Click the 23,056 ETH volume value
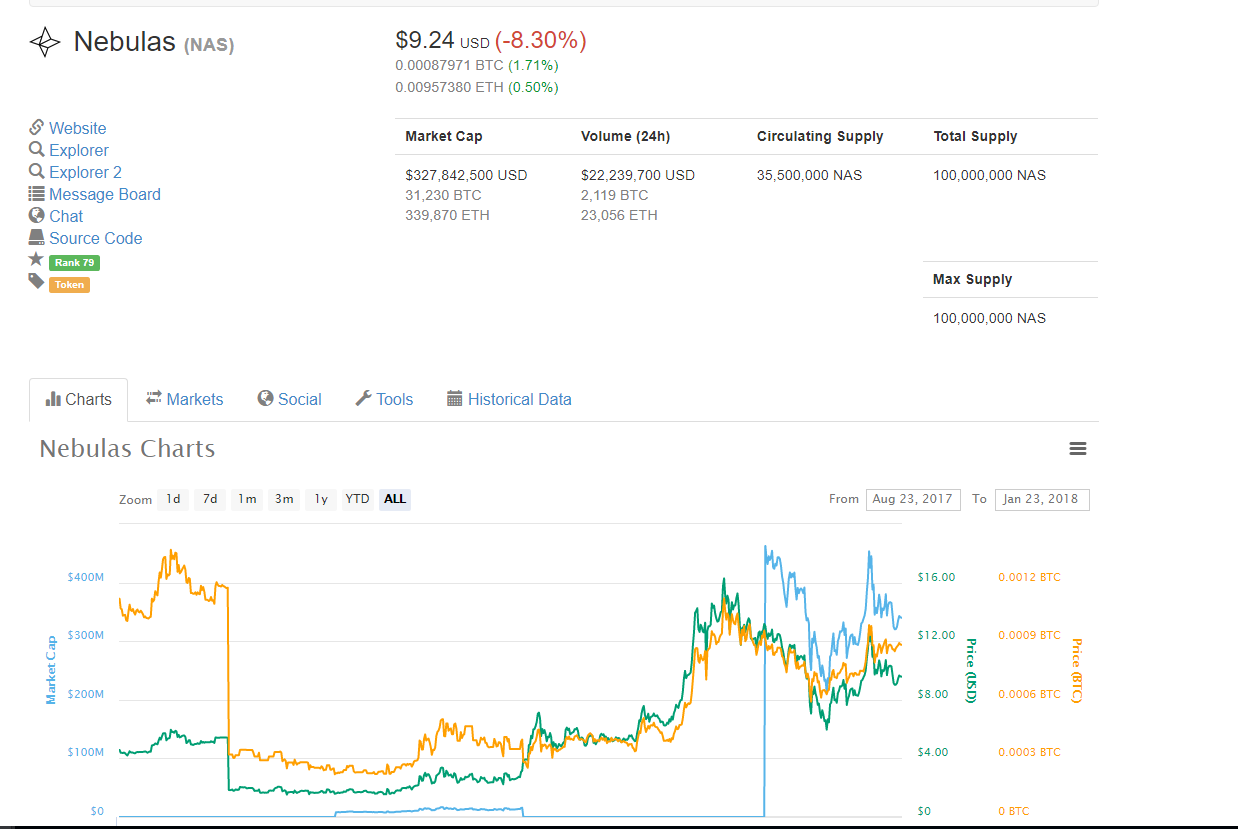 pos(619,215)
